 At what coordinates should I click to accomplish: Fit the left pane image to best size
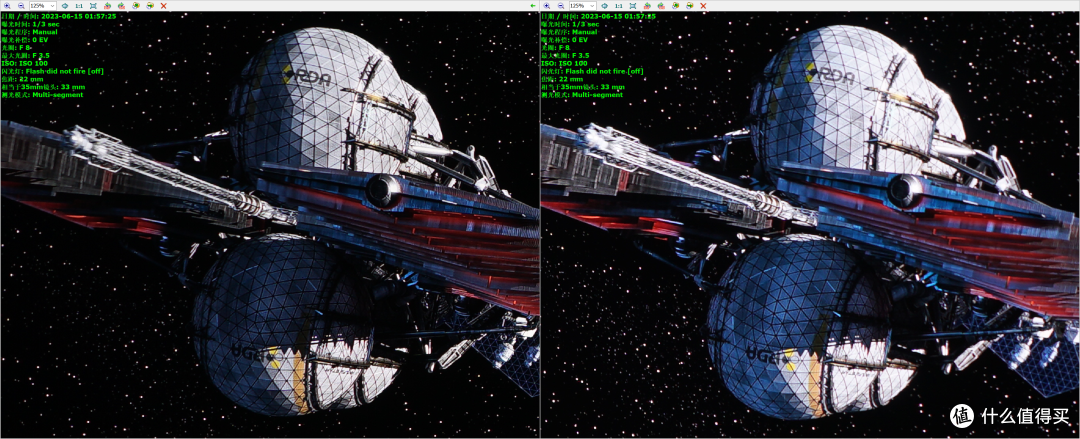click(x=65, y=6)
